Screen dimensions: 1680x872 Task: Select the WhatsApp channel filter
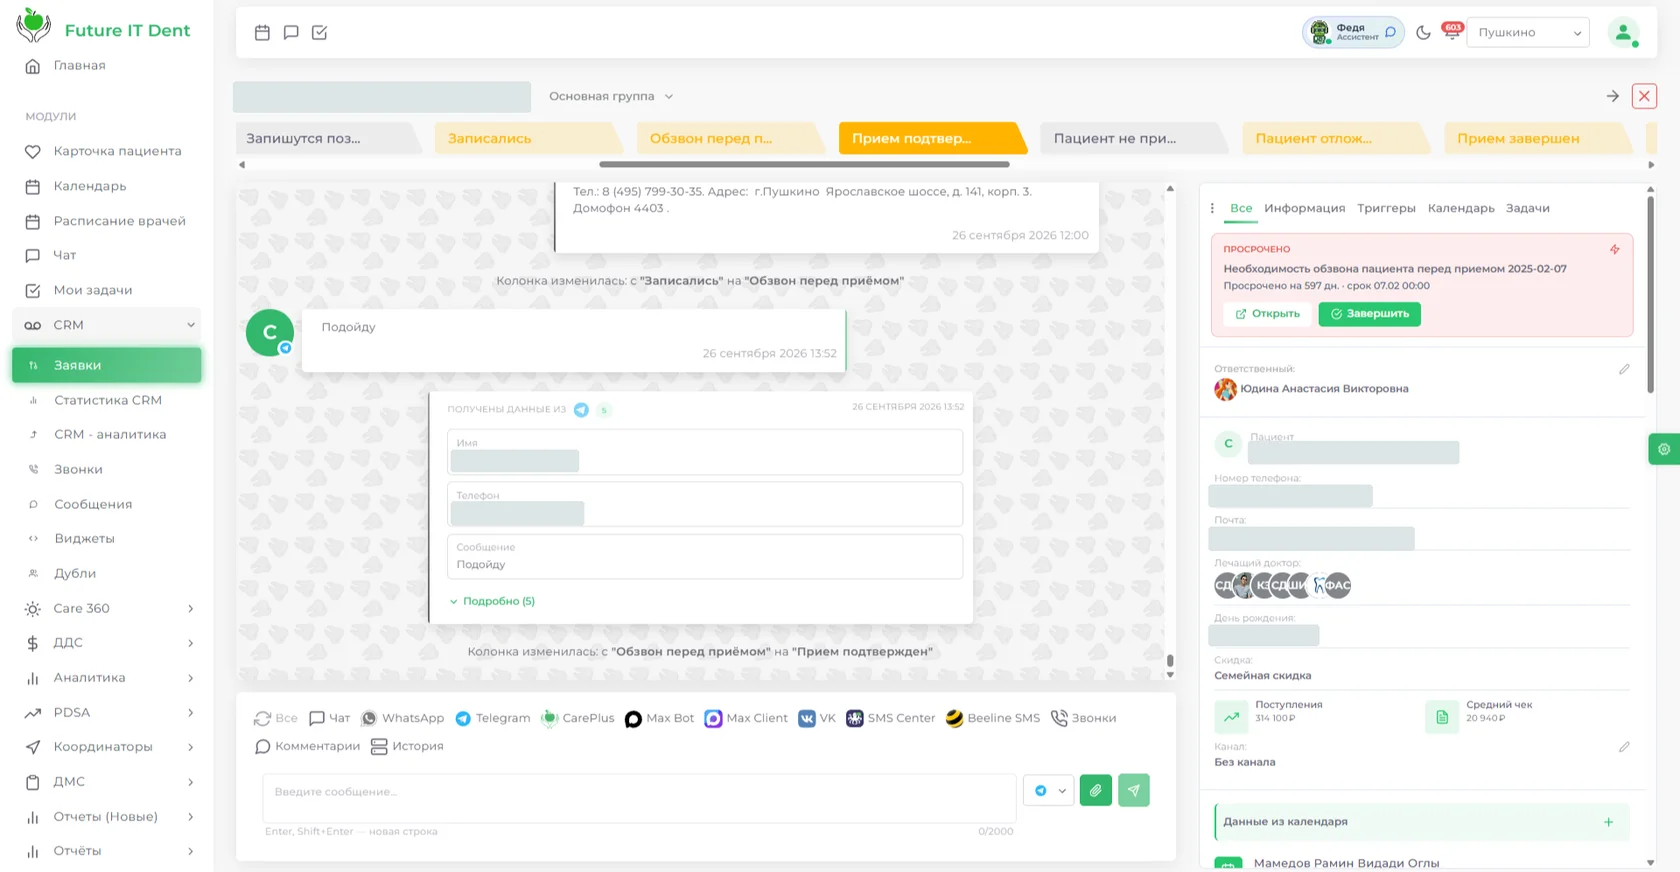[x=403, y=718]
